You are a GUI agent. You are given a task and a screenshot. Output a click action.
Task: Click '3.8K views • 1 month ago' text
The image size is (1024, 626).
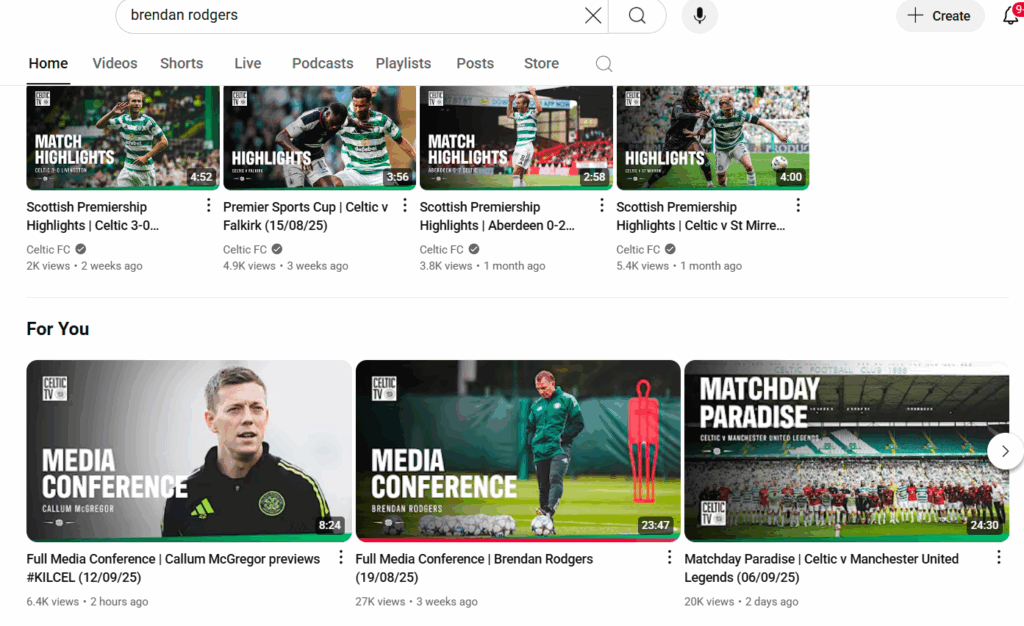point(482,266)
